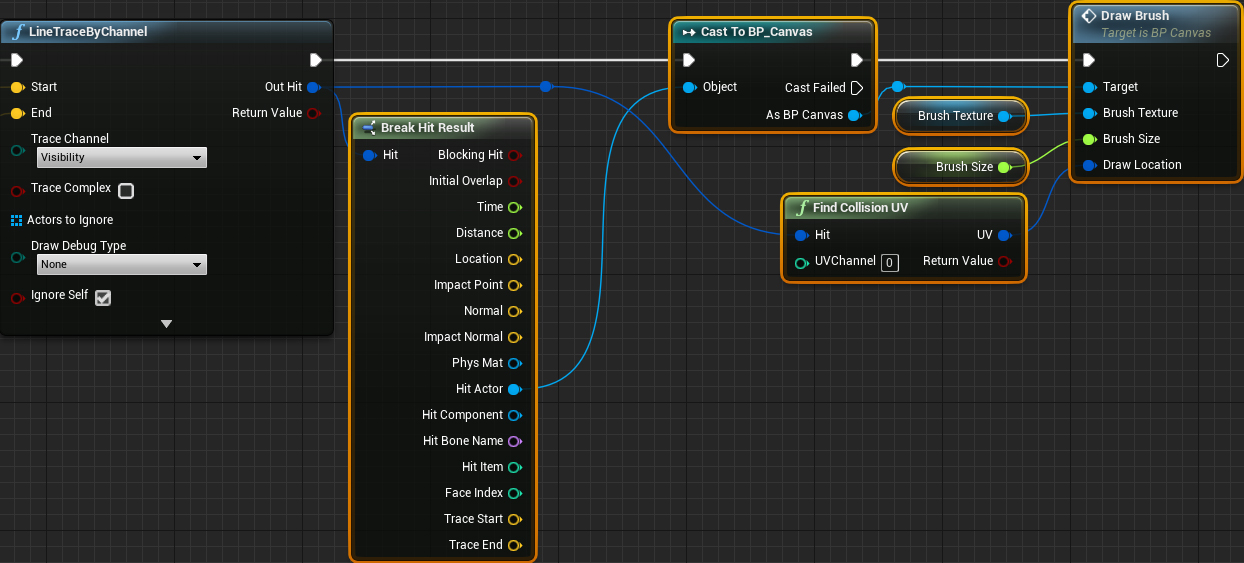Click the Actors to Ignore array pin
This screenshot has height=563, width=1244.
click(x=17, y=220)
